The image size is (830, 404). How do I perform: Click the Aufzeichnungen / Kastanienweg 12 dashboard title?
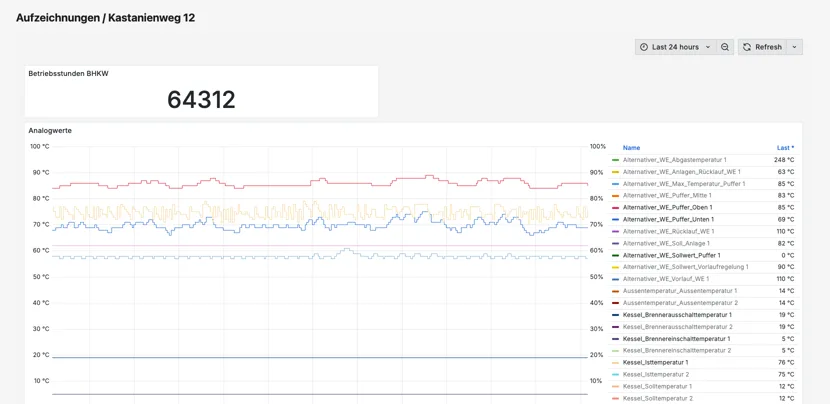(105, 17)
